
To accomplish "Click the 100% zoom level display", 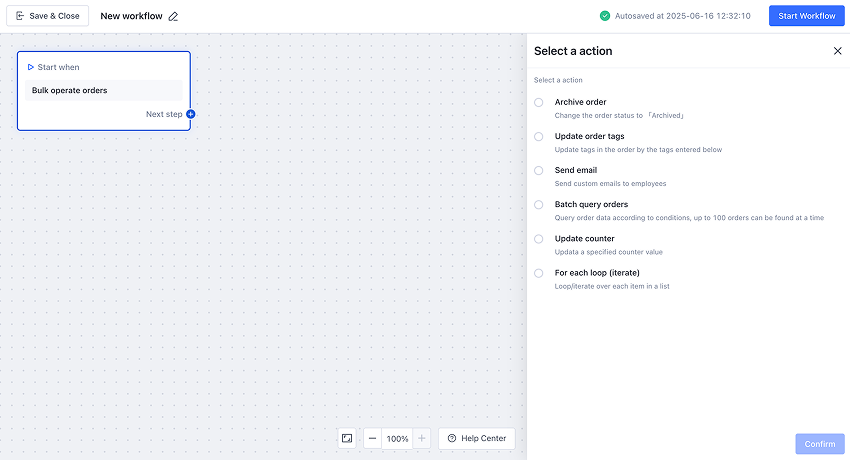I will tap(397, 438).
